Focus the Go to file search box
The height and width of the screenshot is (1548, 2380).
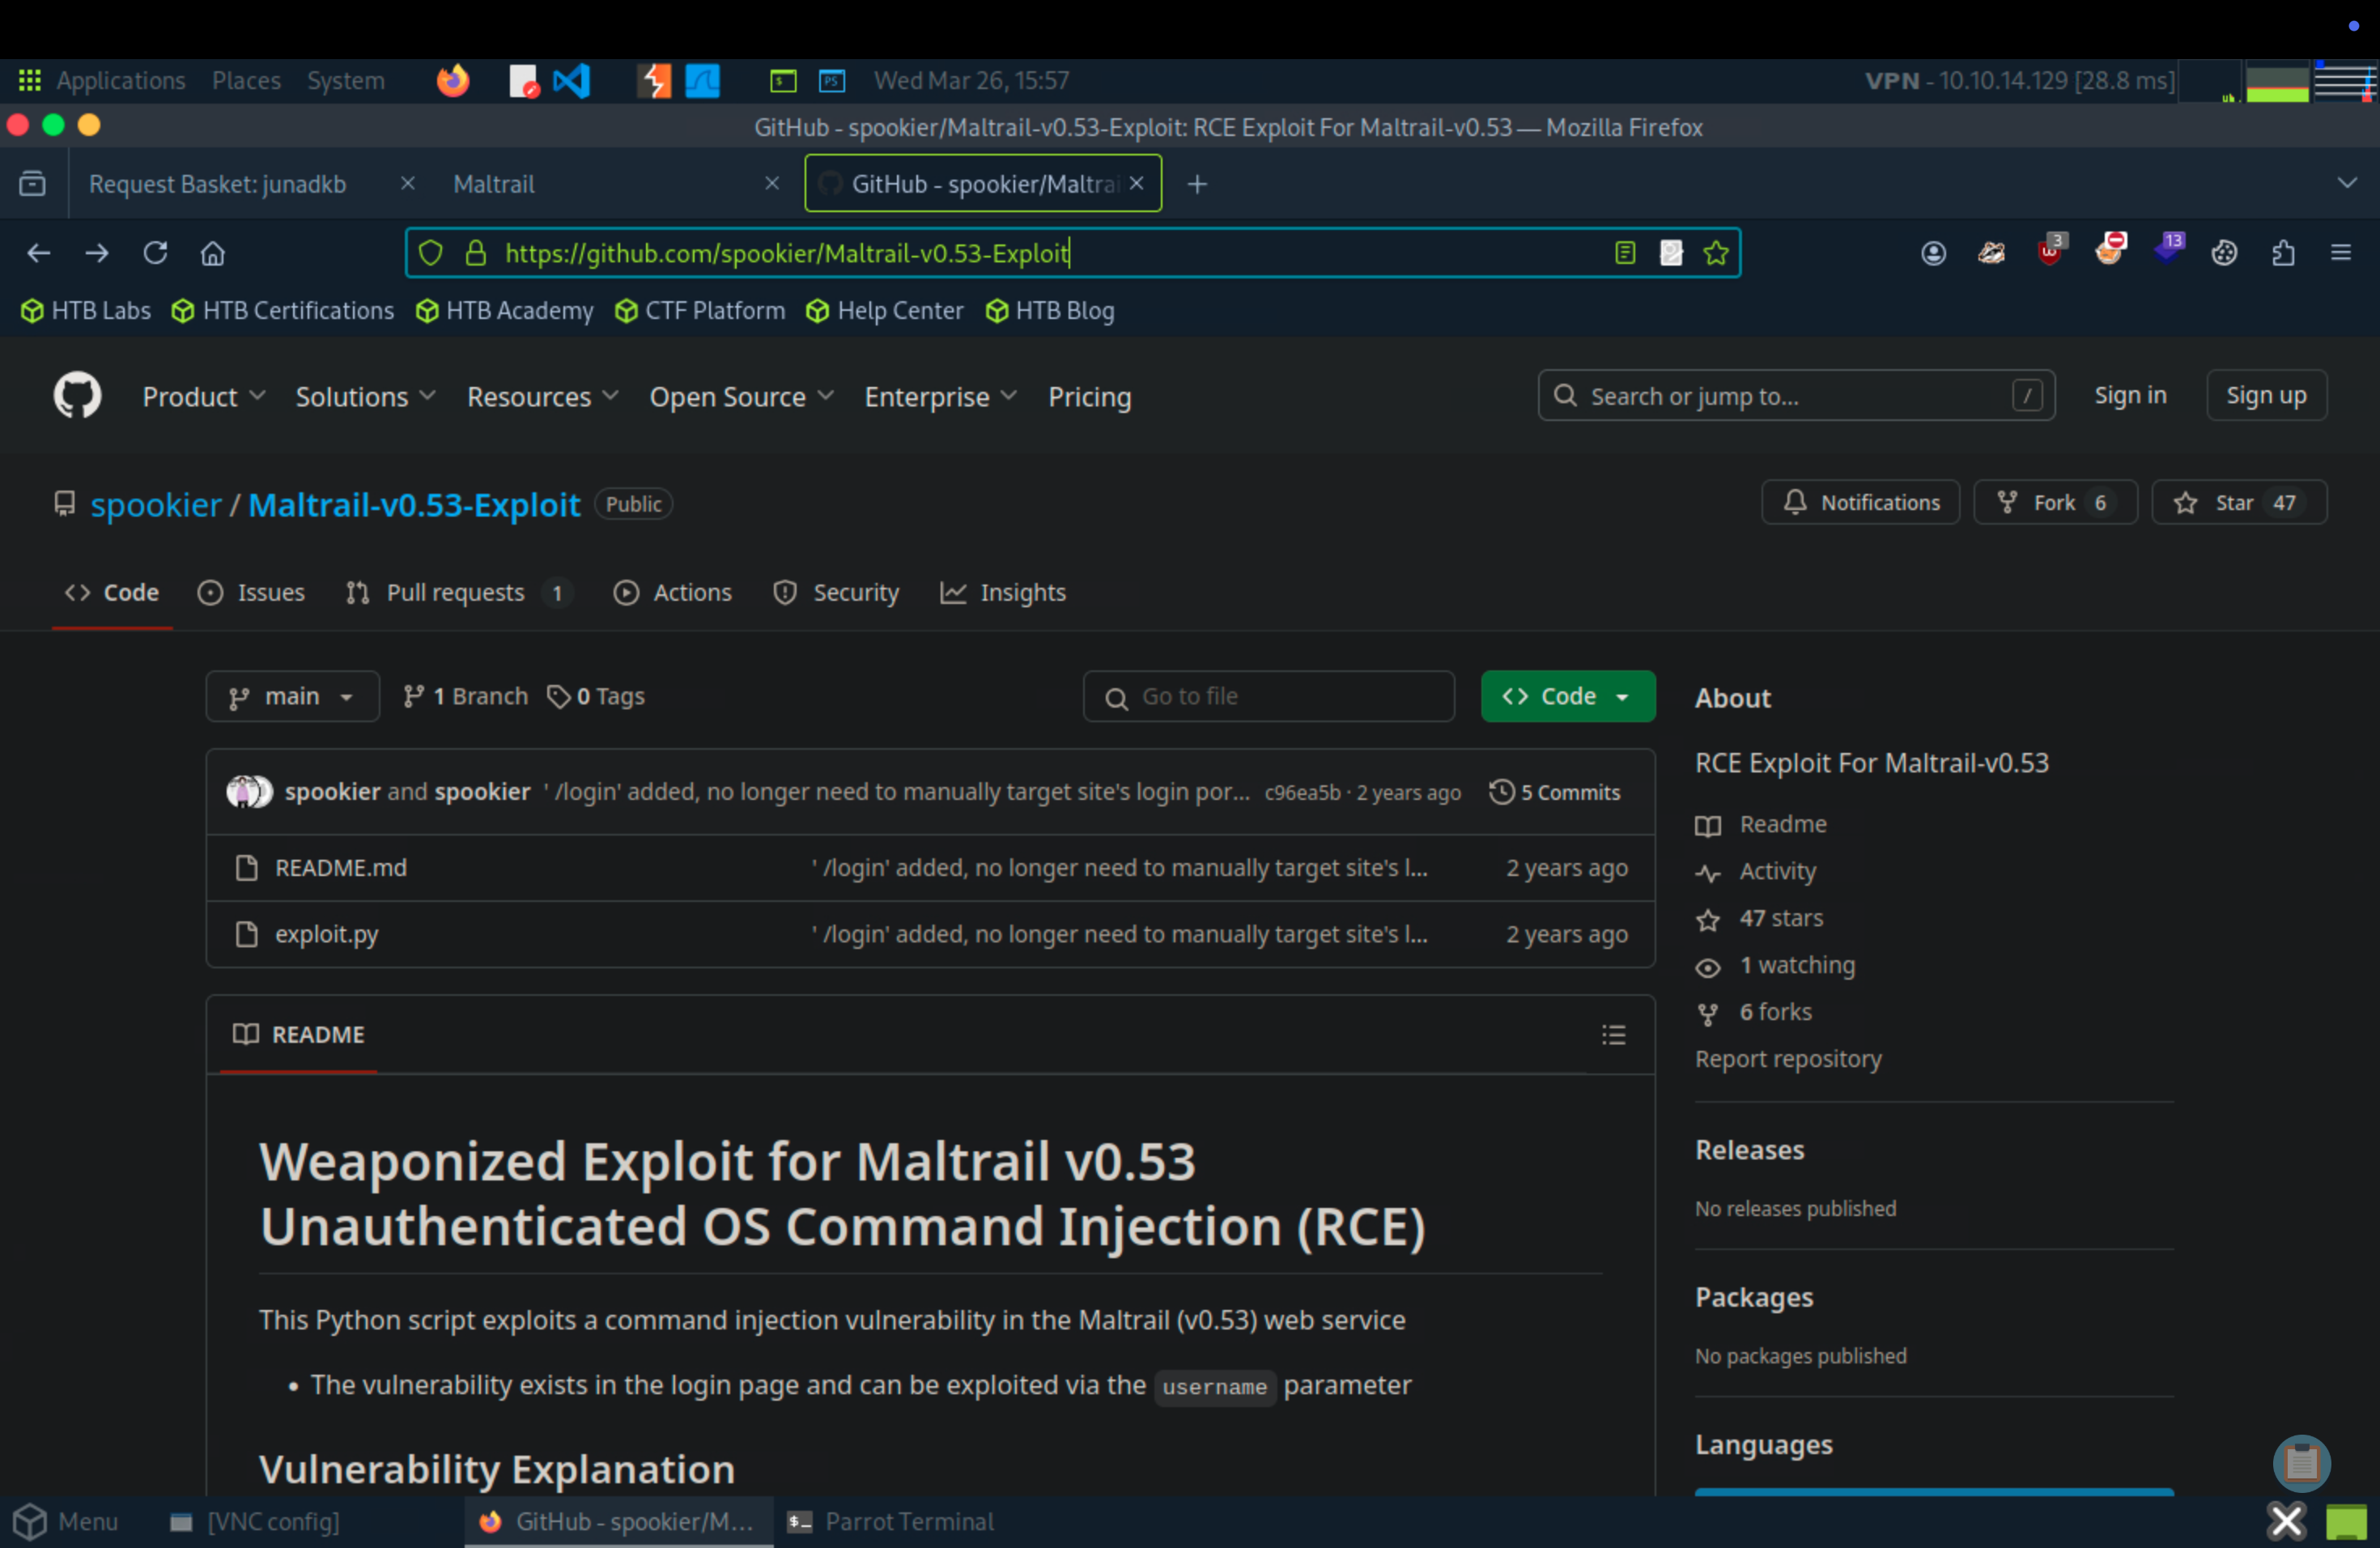coord(1268,696)
